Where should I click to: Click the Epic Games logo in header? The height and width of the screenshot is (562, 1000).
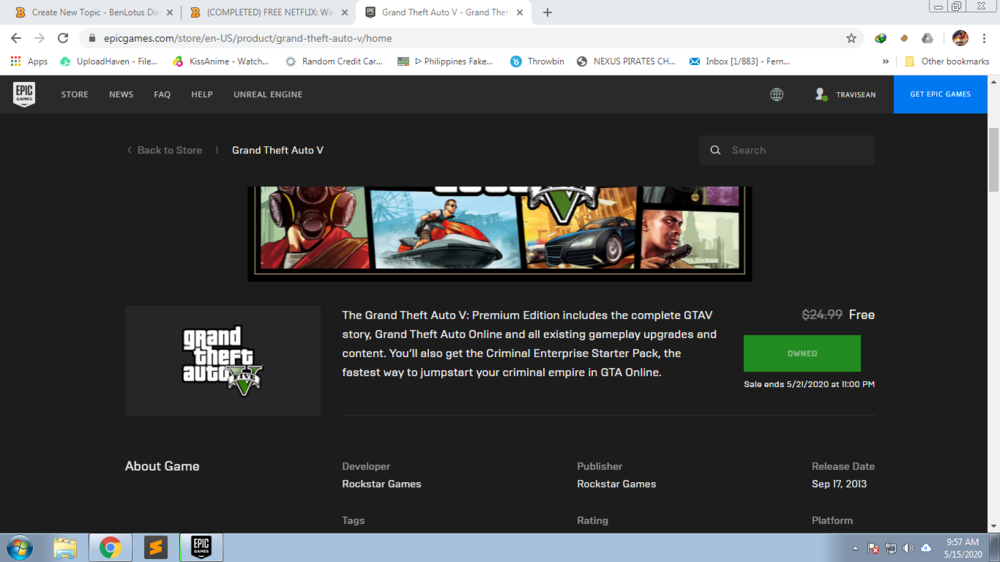(x=24, y=94)
